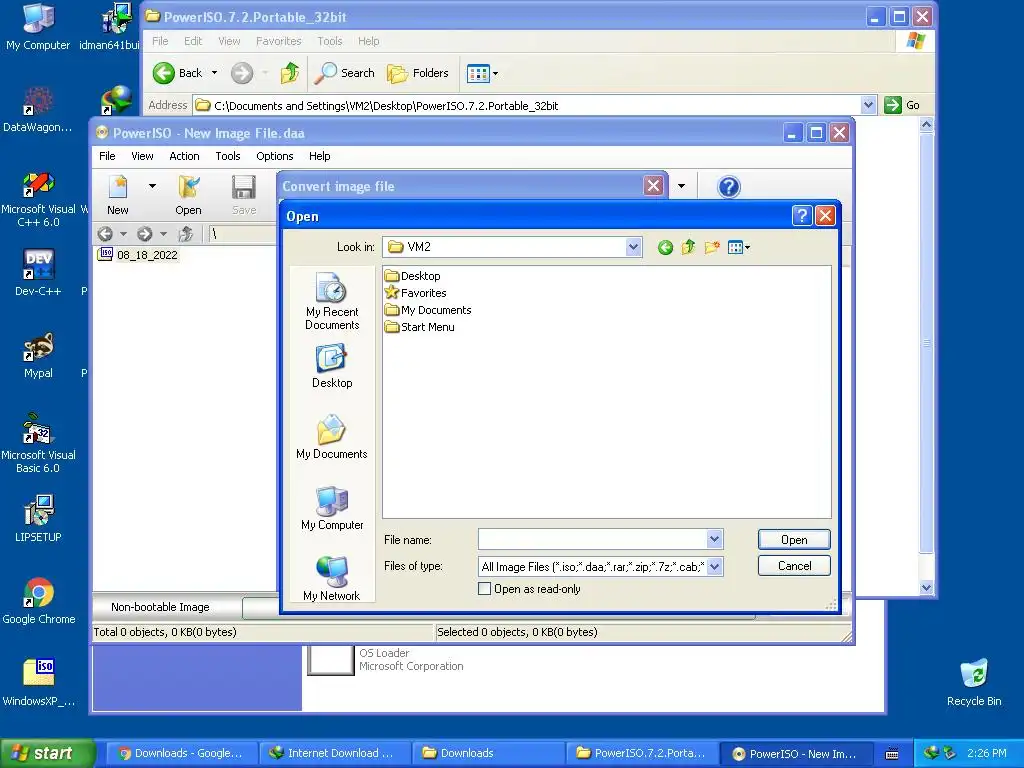Toggle Explorer Folders pane button
The width and height of the screenshot is (1024, 768).
(x=418, y=73)
